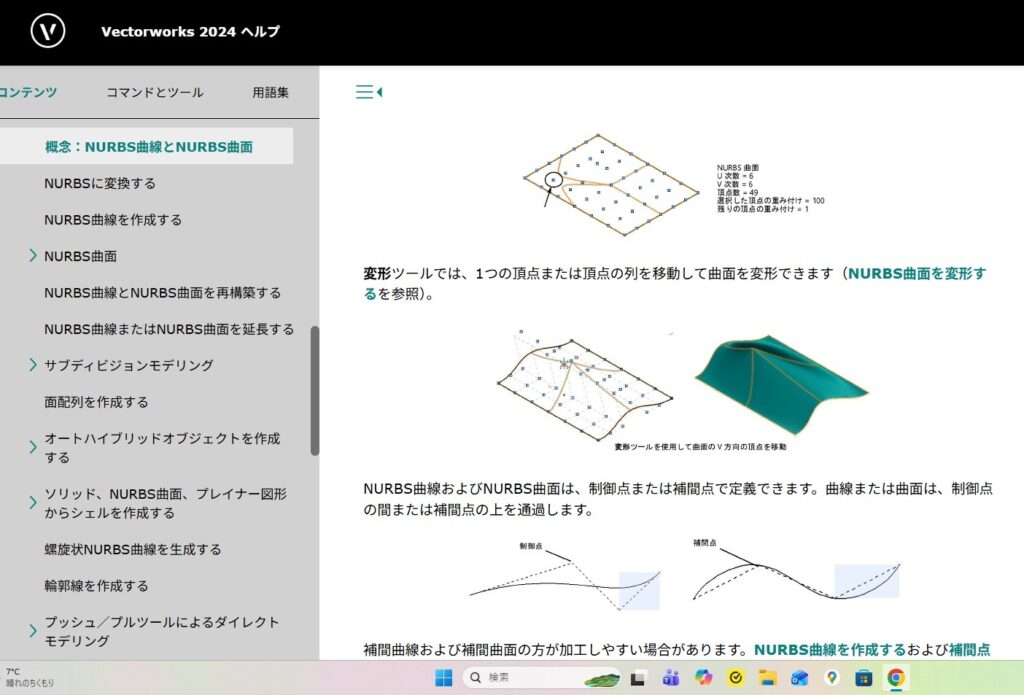Expand オートハイブリッドオブジェクトを作成する chevron
Image resolution: width=1024 pixels, height=695 pixels.
click(33, 447)
